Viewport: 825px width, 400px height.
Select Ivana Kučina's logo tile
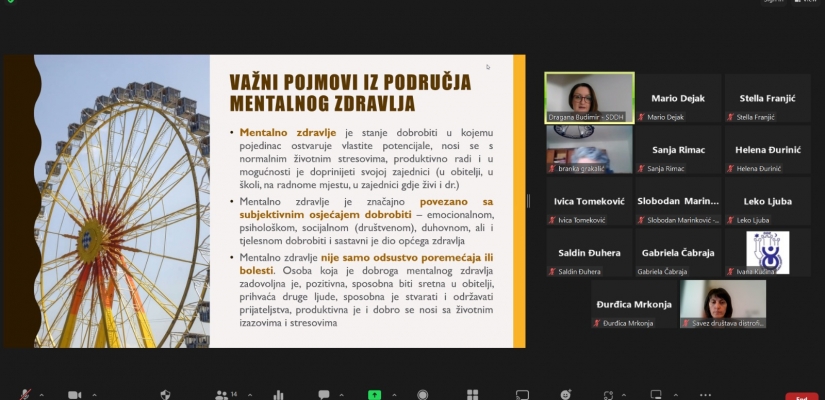[767, 253]
